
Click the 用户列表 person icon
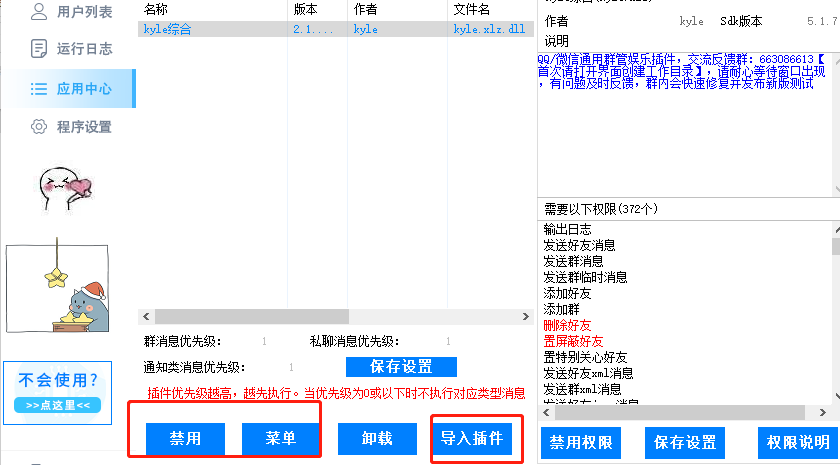(x=39, y=12)
